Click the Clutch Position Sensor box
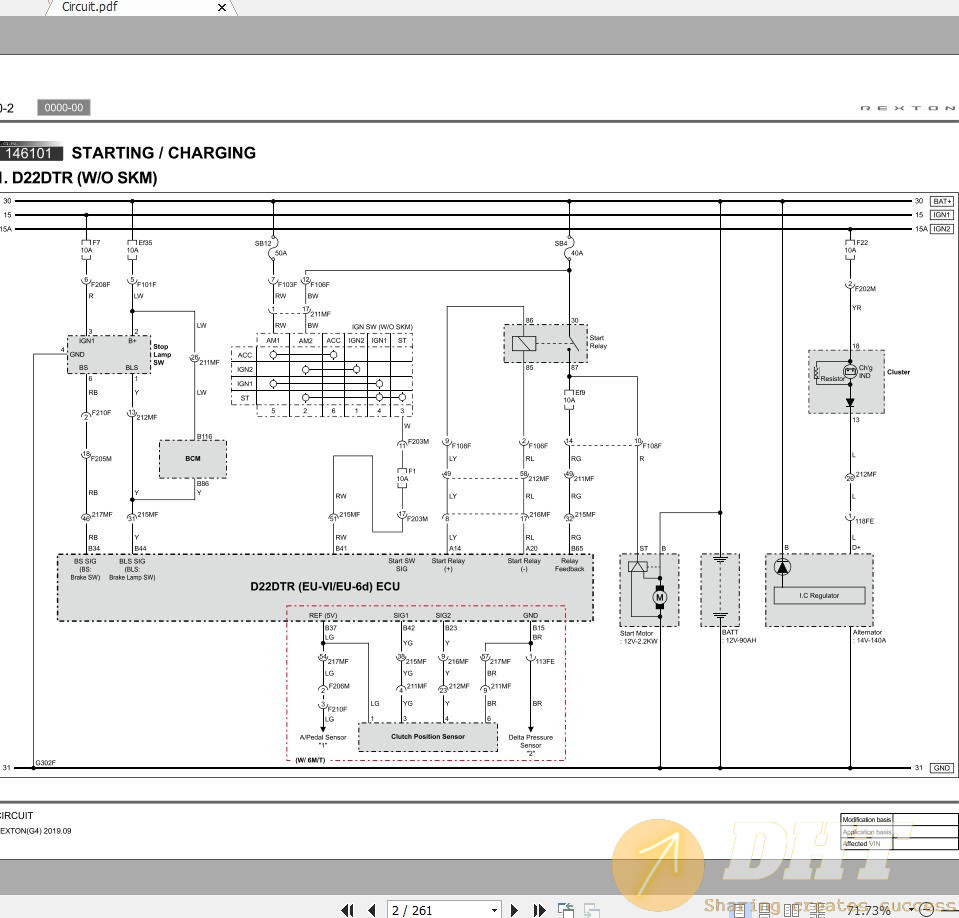Viewport: 959px width, 918px height. pyautogui.click(x=428, y=737)
